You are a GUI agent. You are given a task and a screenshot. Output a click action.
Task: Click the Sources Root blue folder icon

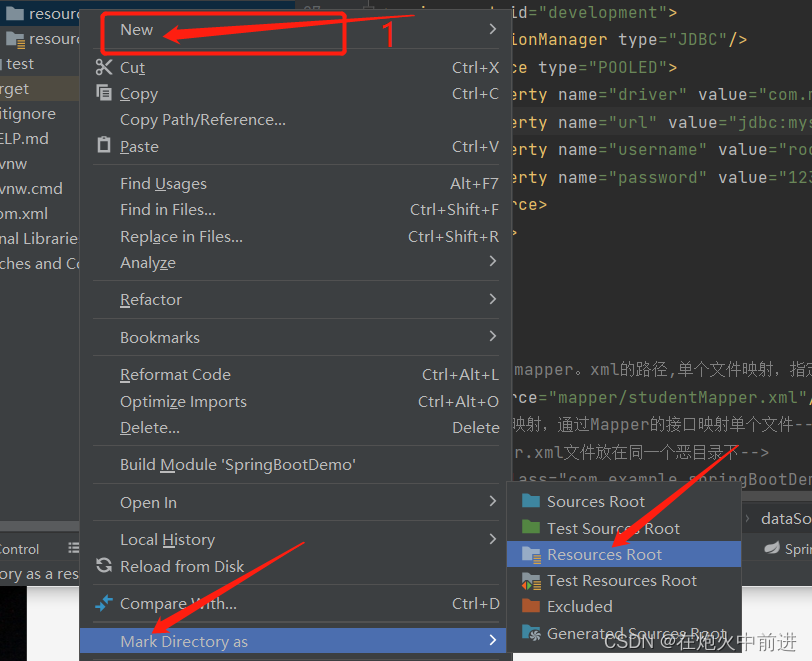point(531,501)
